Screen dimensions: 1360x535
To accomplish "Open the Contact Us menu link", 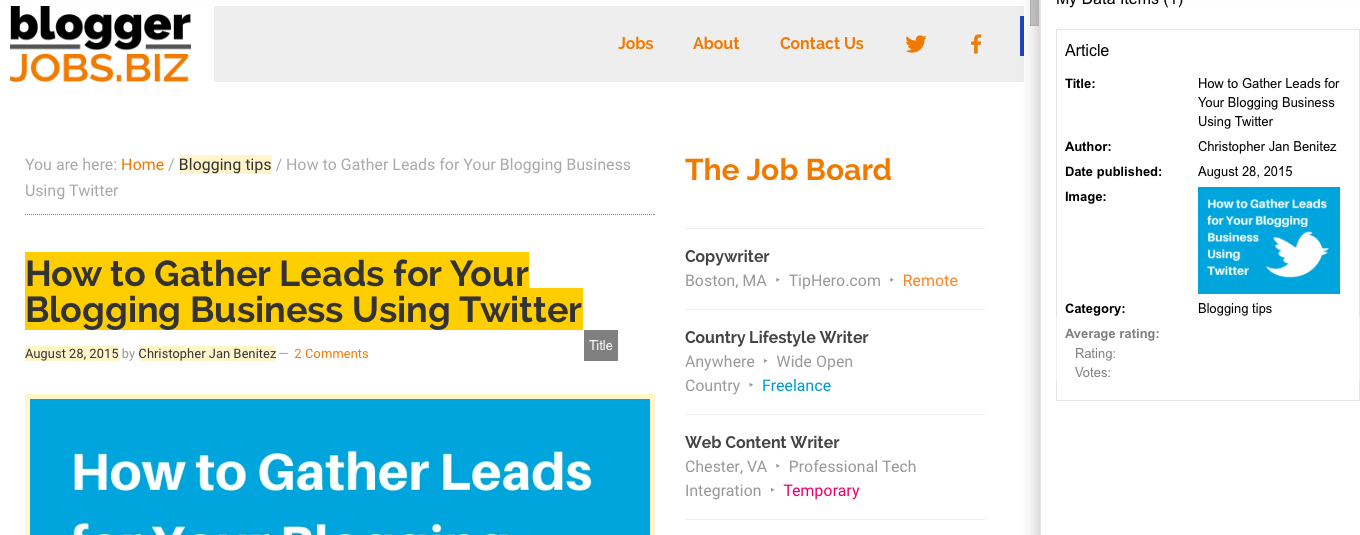I will click(821, 44).
